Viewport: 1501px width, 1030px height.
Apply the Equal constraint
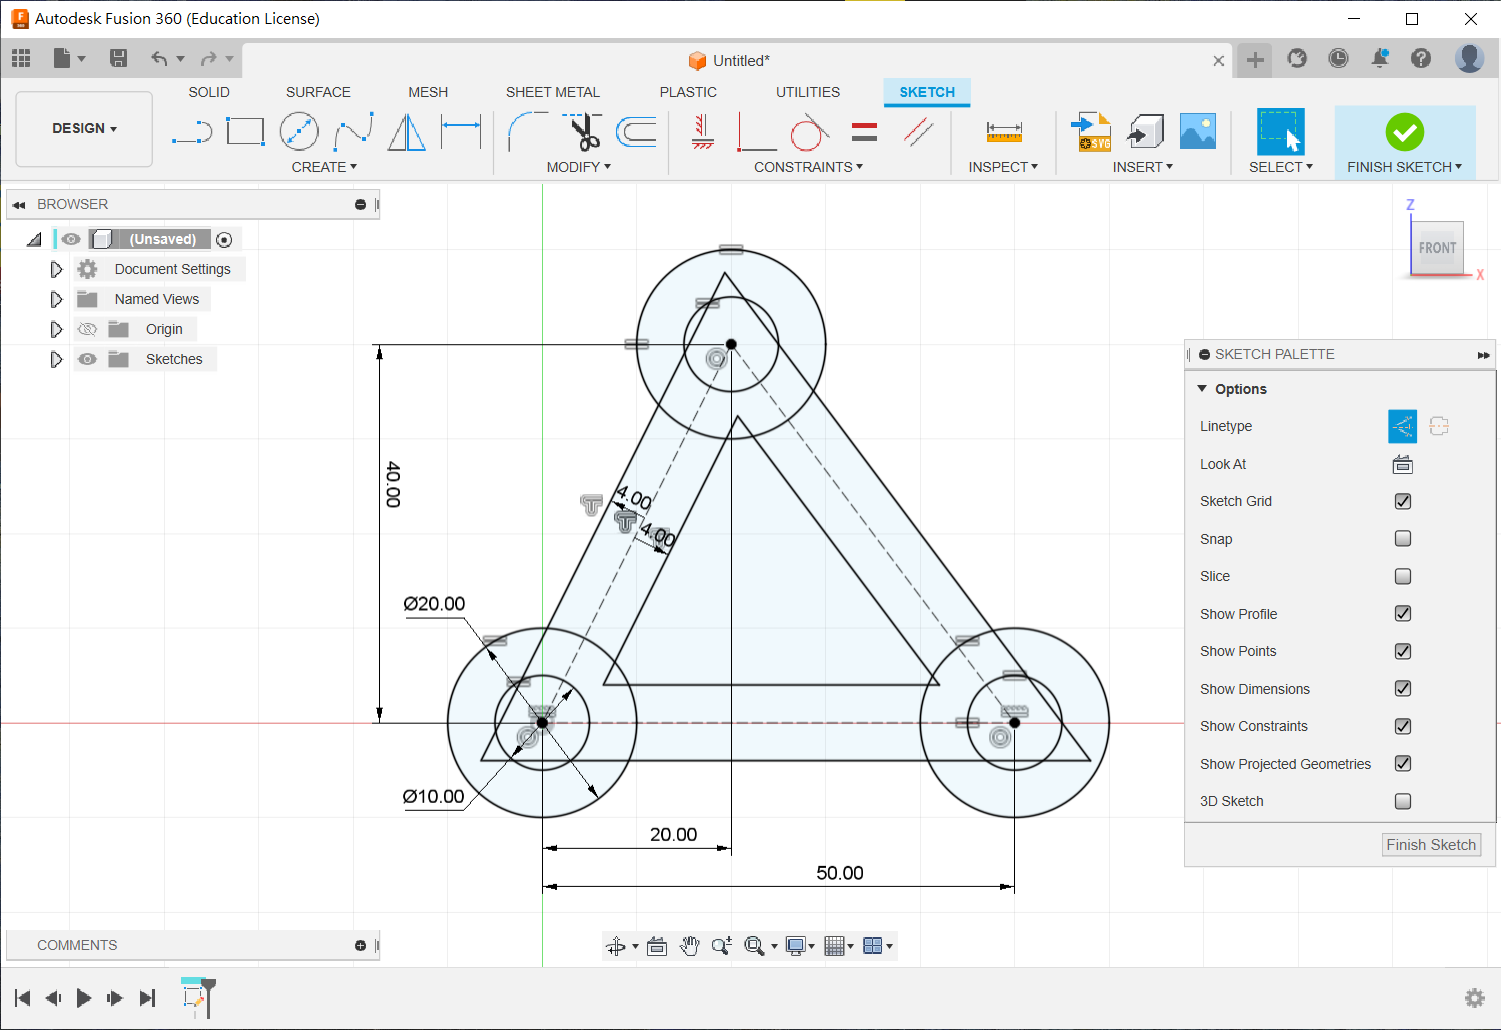click(x=864, y=132)
